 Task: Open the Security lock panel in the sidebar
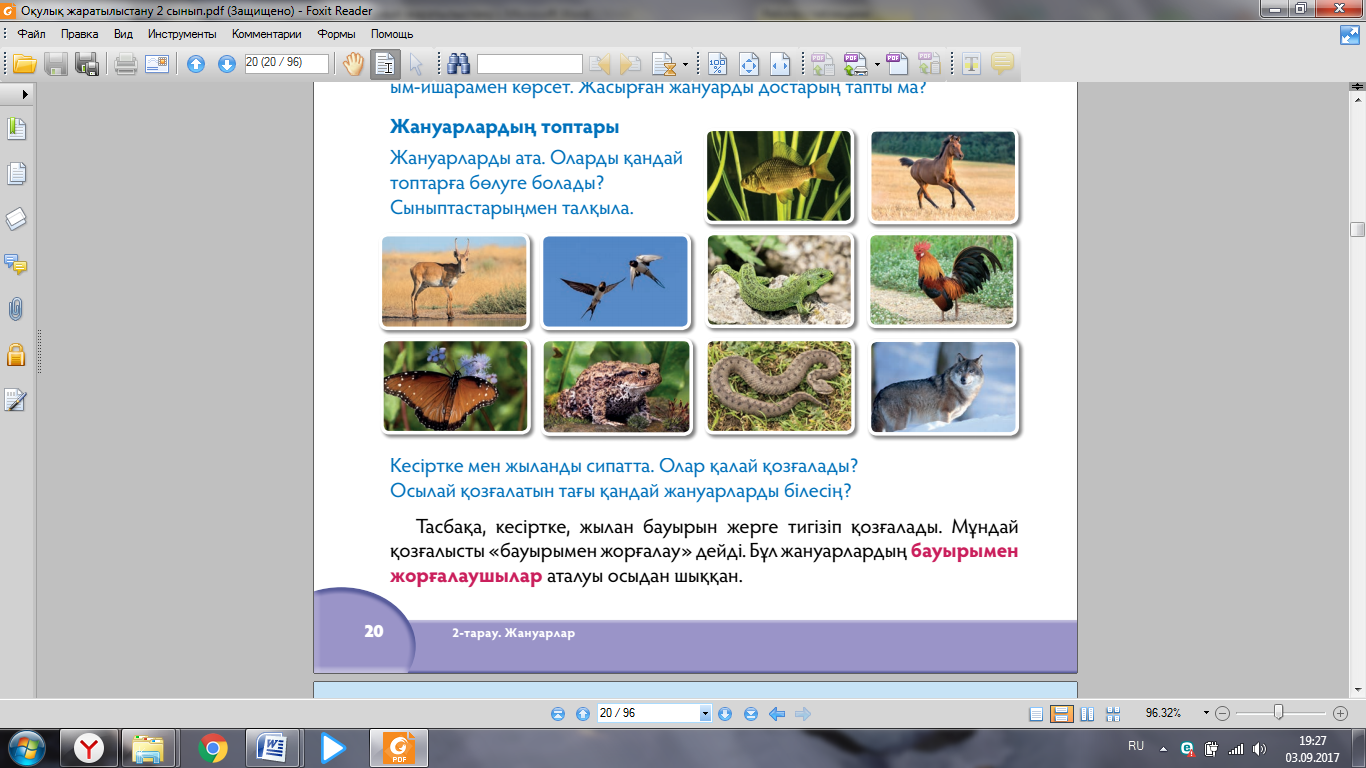tap(16, 354)
